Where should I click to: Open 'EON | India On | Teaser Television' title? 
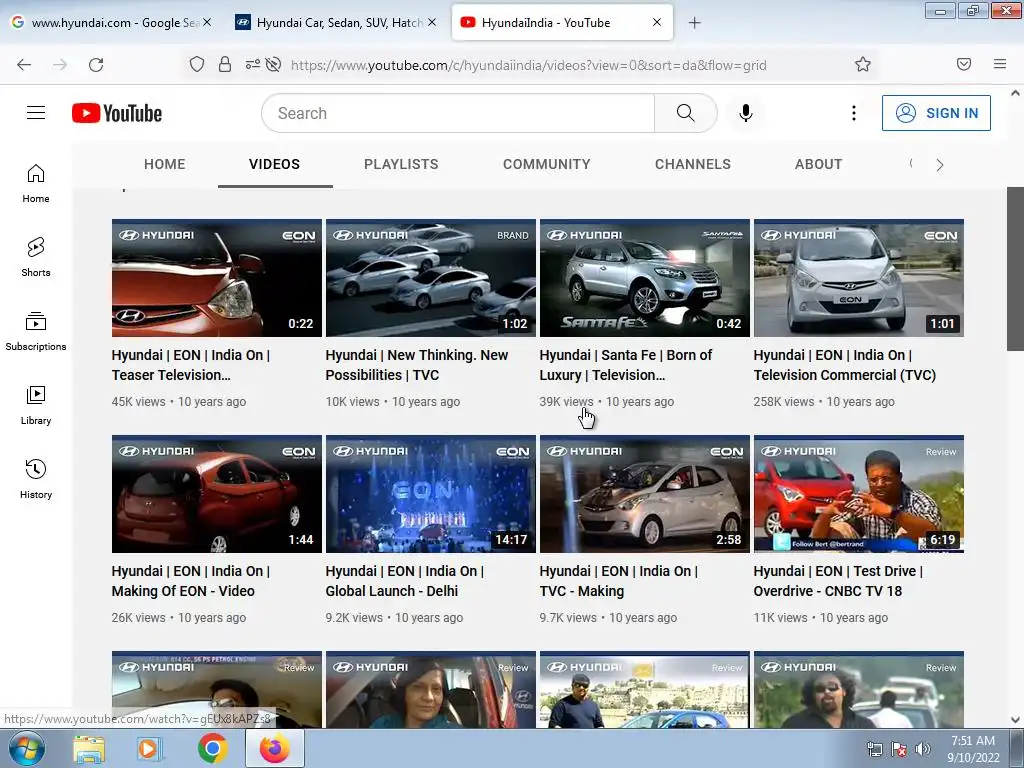191,365
